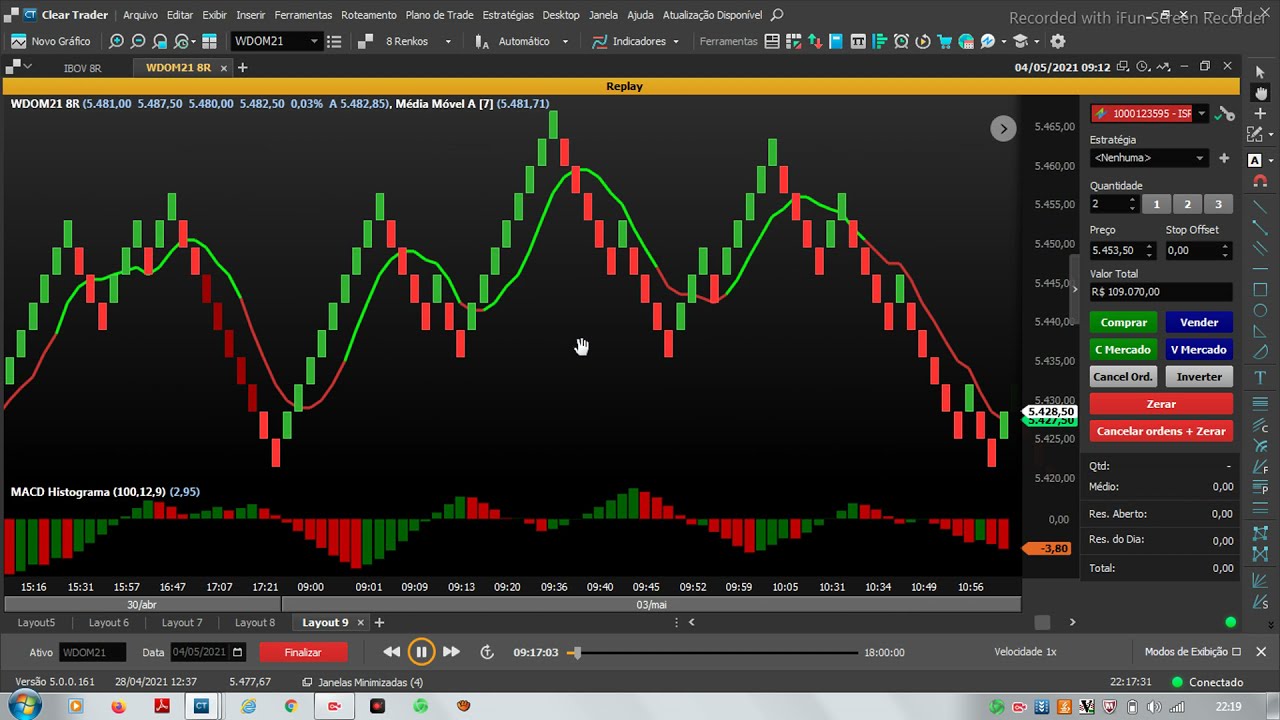
Task: Fast-forward the replay
Action: [x=451, y=652]
